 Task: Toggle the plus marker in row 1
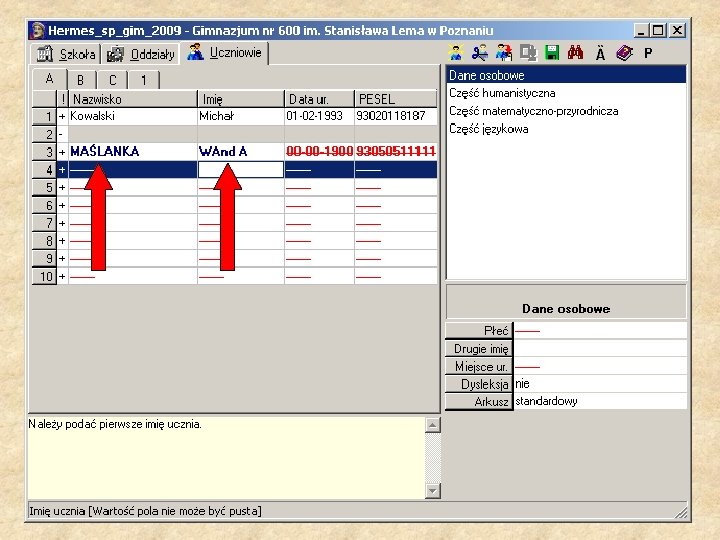[62, 116]
